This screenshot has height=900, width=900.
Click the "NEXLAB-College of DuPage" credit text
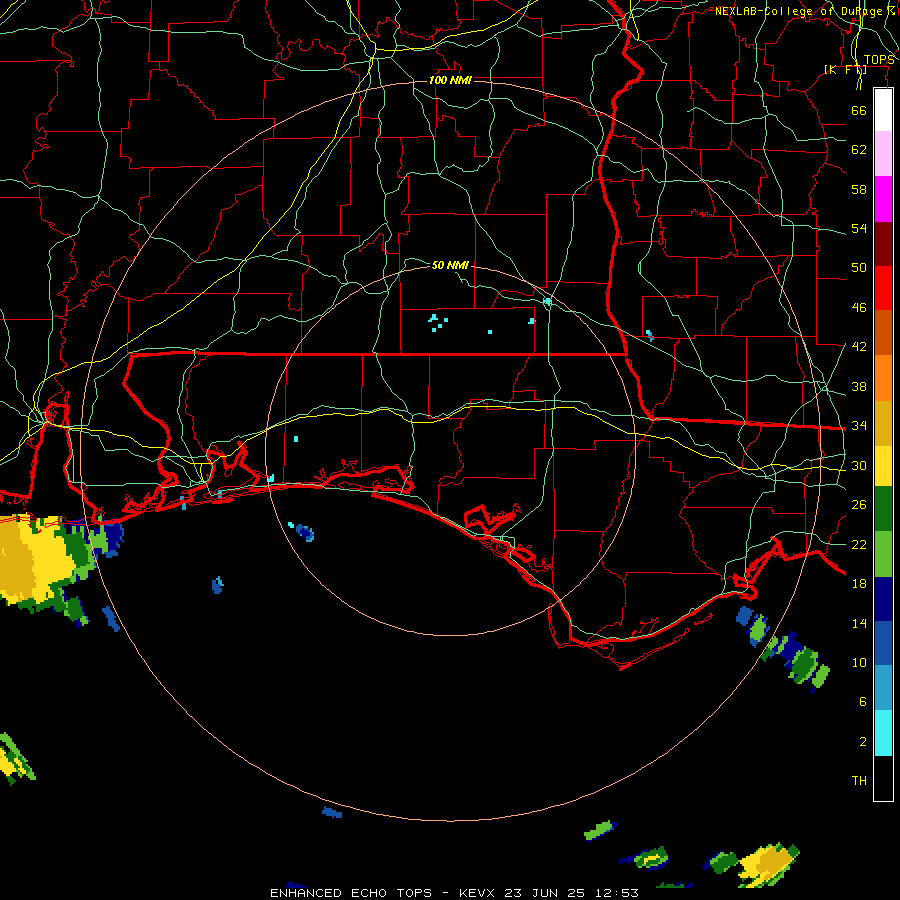coord(801,11)
